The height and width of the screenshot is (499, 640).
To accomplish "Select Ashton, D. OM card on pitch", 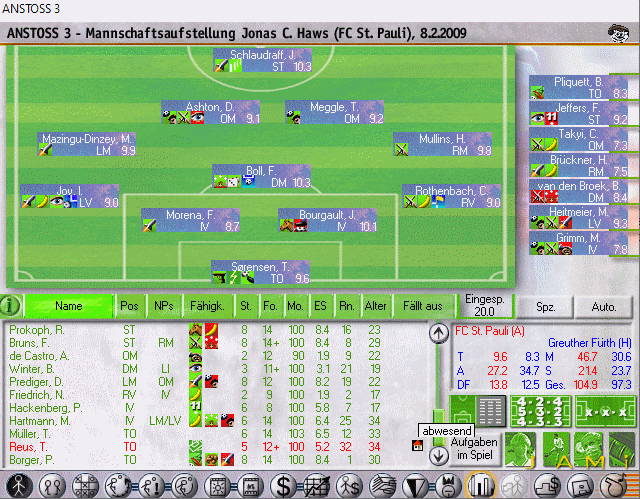I will (x=211, y=112).
